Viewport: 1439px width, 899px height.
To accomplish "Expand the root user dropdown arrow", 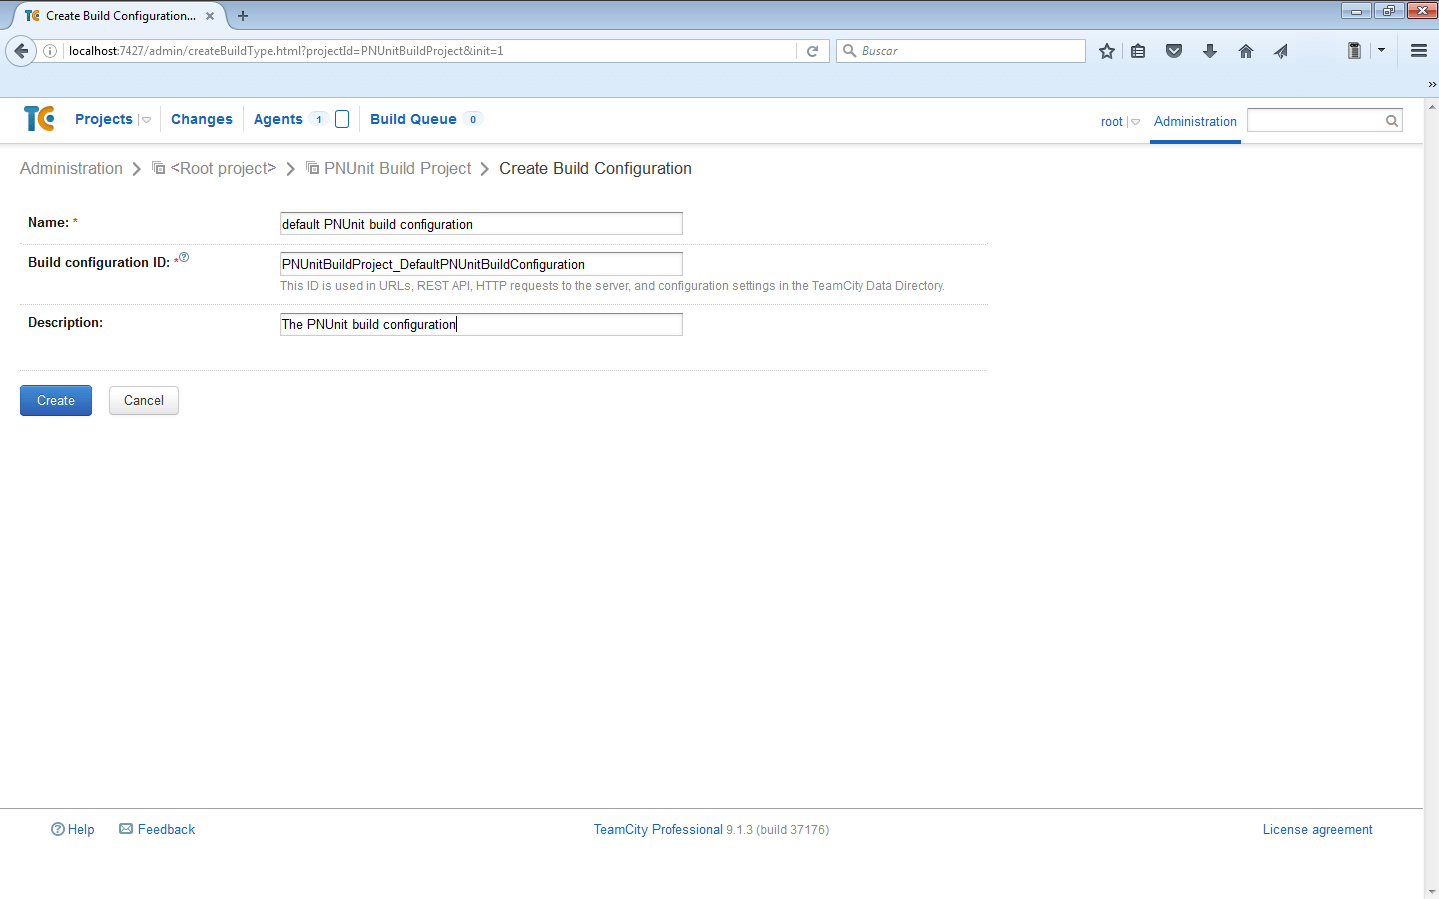I will [1135, 122].
